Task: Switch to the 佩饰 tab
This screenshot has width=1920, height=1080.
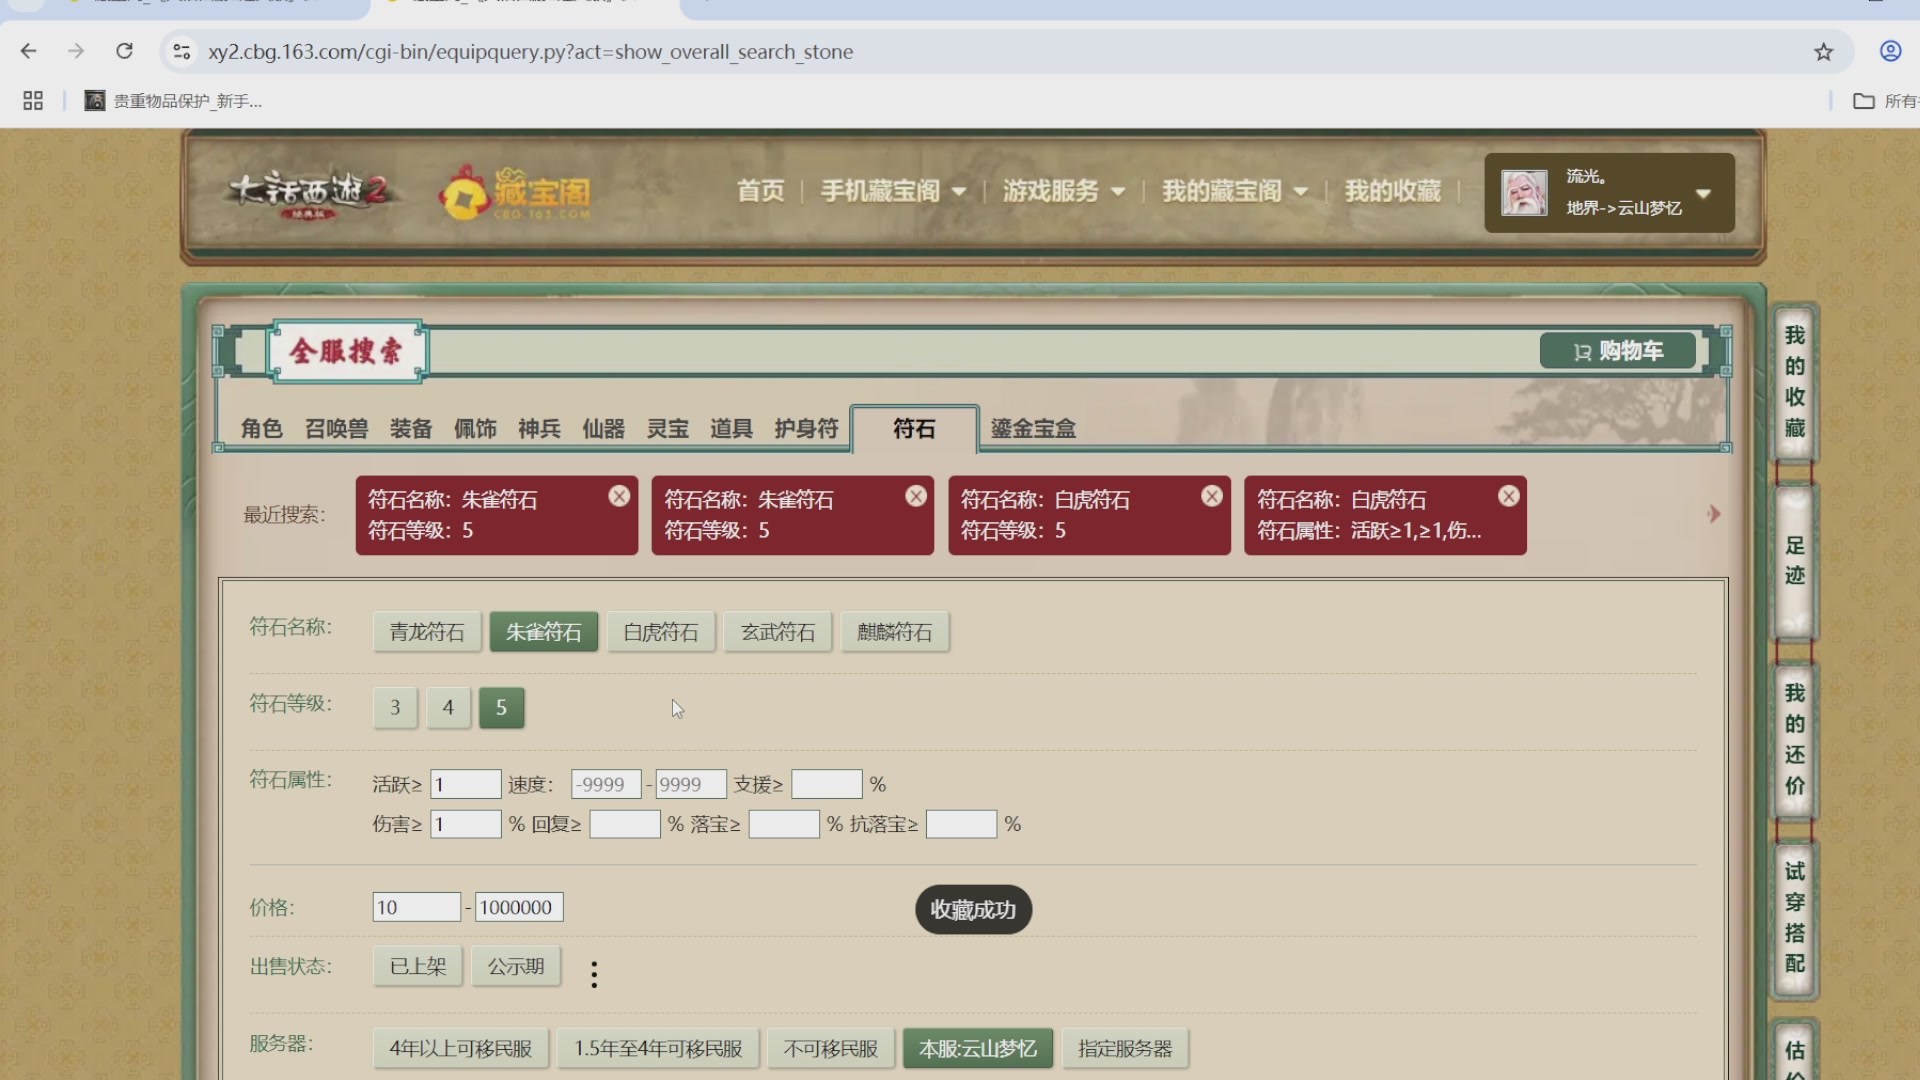Action: [475, 429]
